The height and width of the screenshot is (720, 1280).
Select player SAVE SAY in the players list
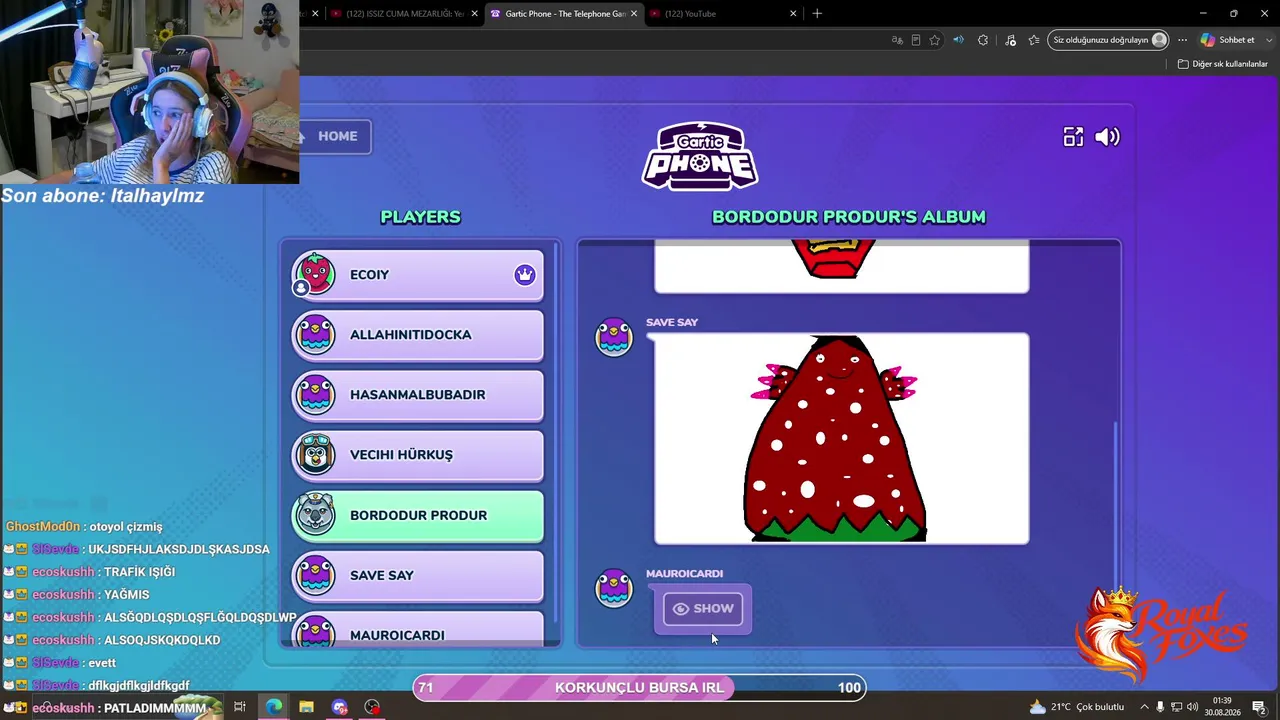click(418, 575)
